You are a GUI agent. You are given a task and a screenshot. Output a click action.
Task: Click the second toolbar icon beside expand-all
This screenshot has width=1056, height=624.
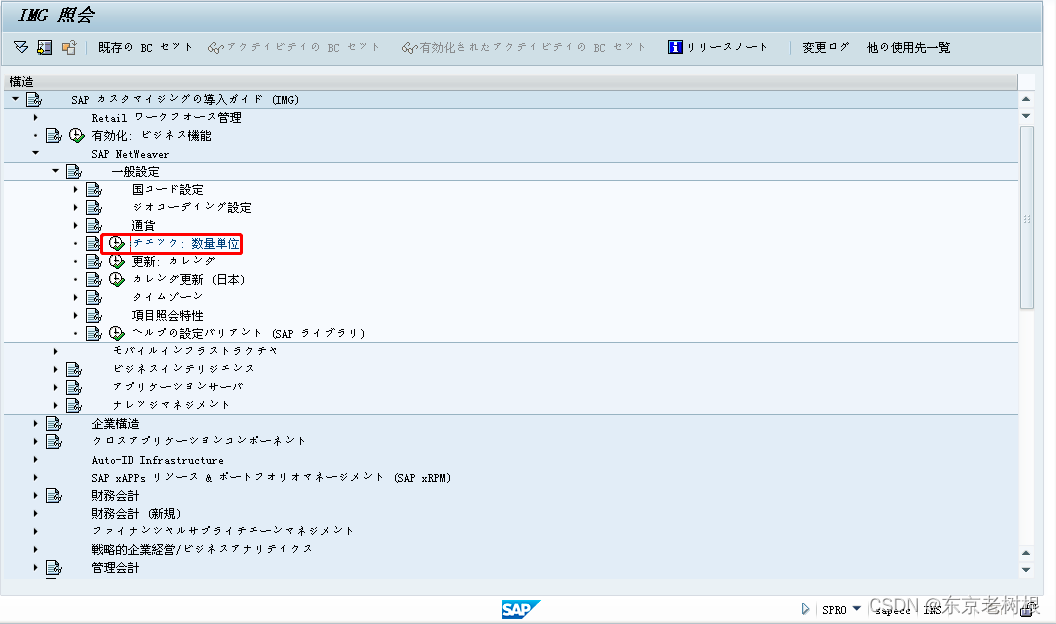point(44,47)
